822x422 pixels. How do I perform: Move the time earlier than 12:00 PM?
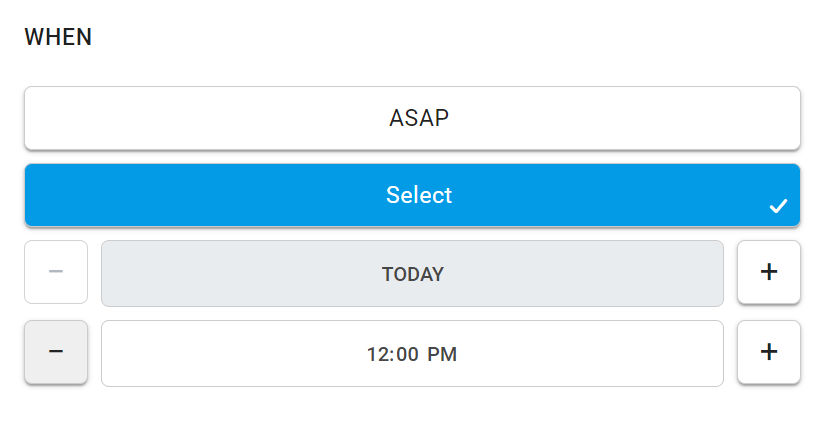click(56, 352)
